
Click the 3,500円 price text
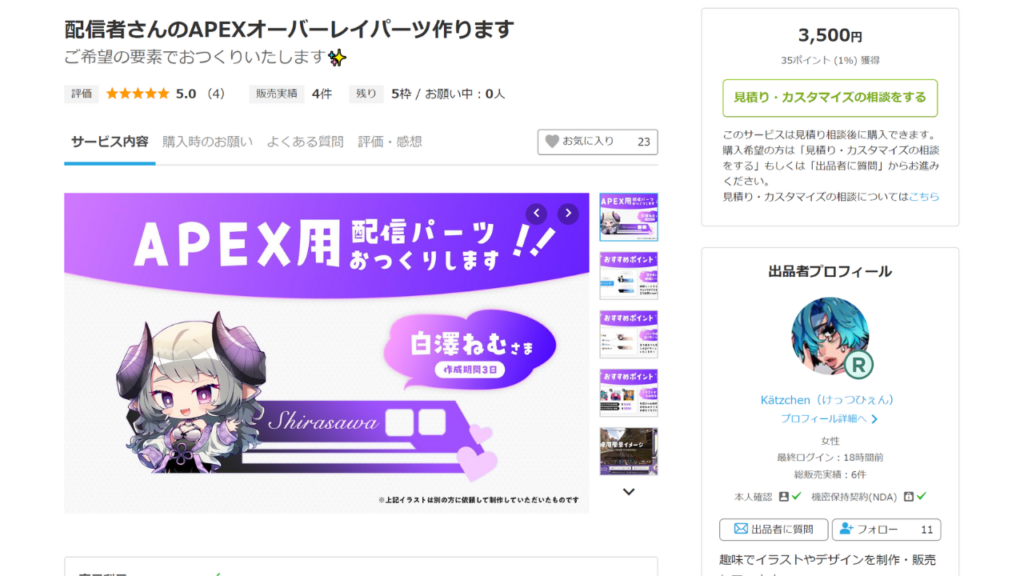[x=829, y=35]
